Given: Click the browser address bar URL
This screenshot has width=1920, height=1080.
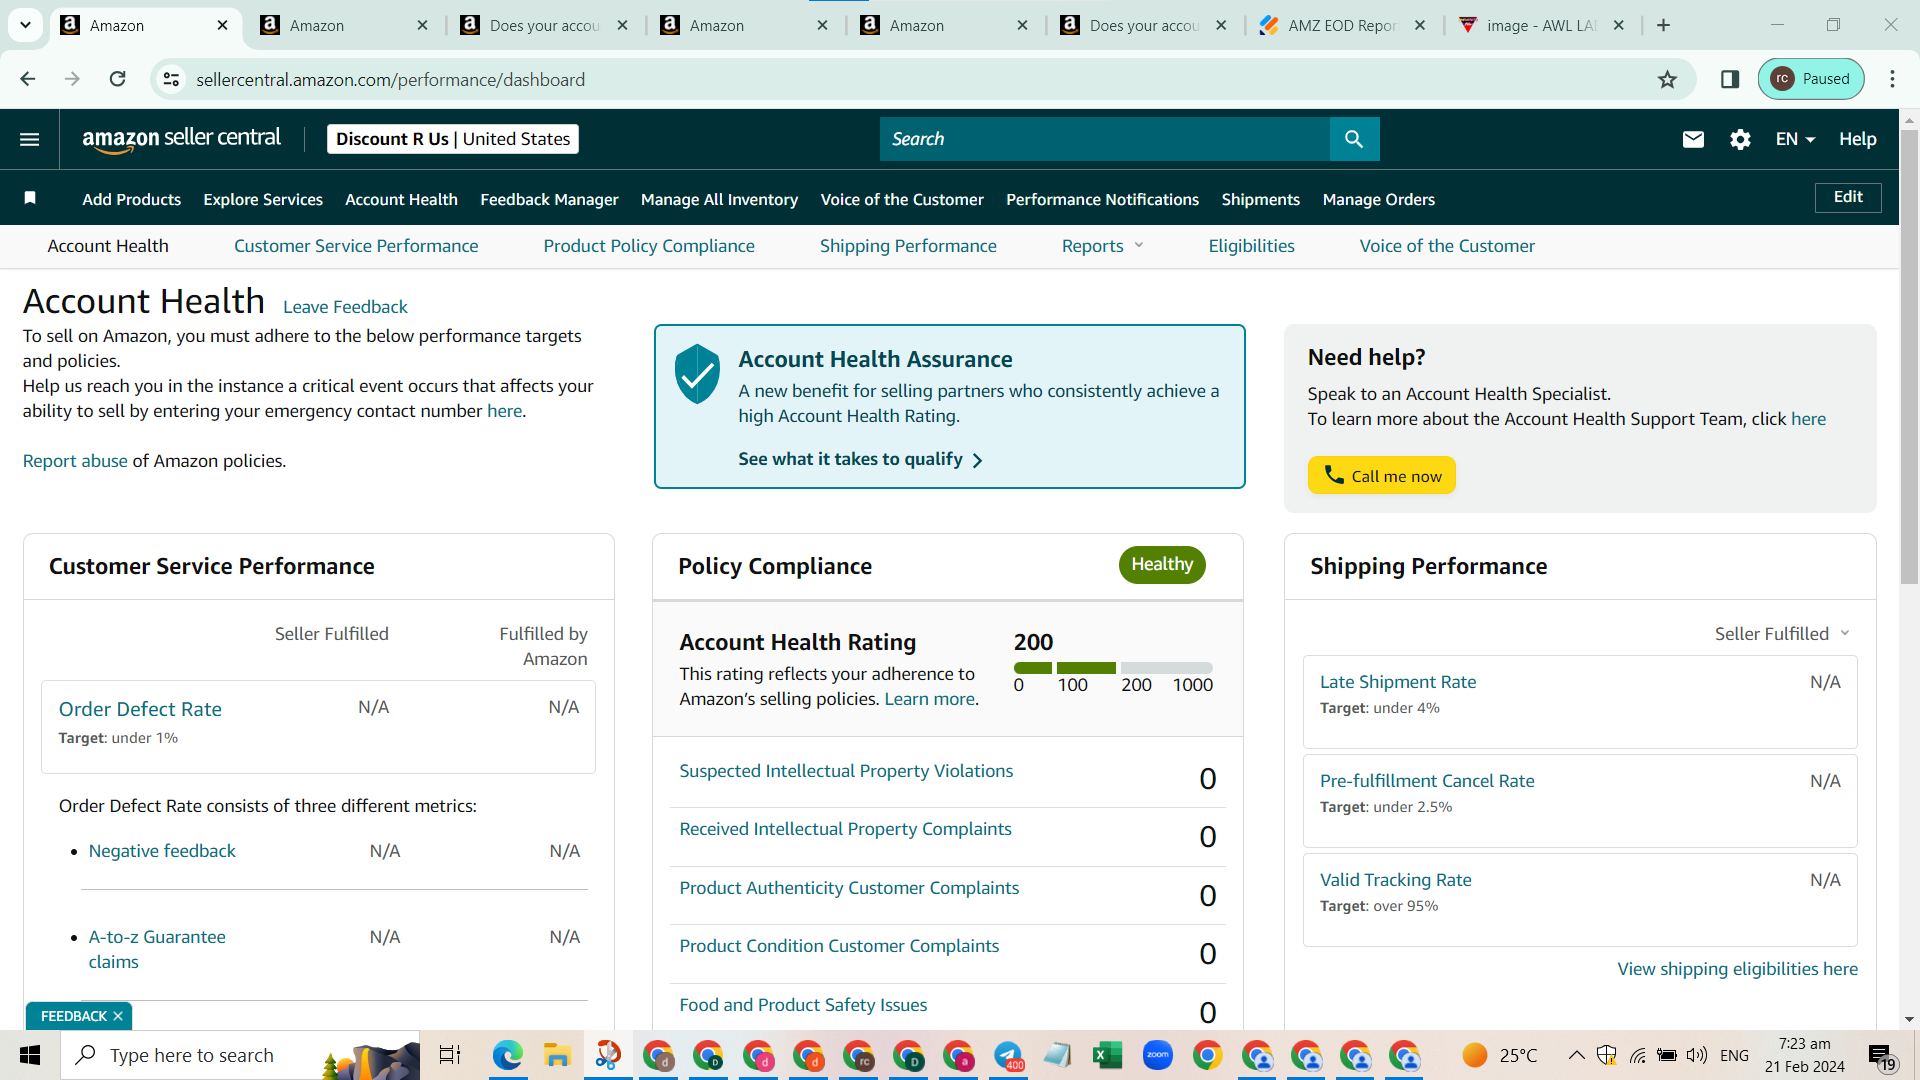Looking at the screenshot, I should click(391, 79).
